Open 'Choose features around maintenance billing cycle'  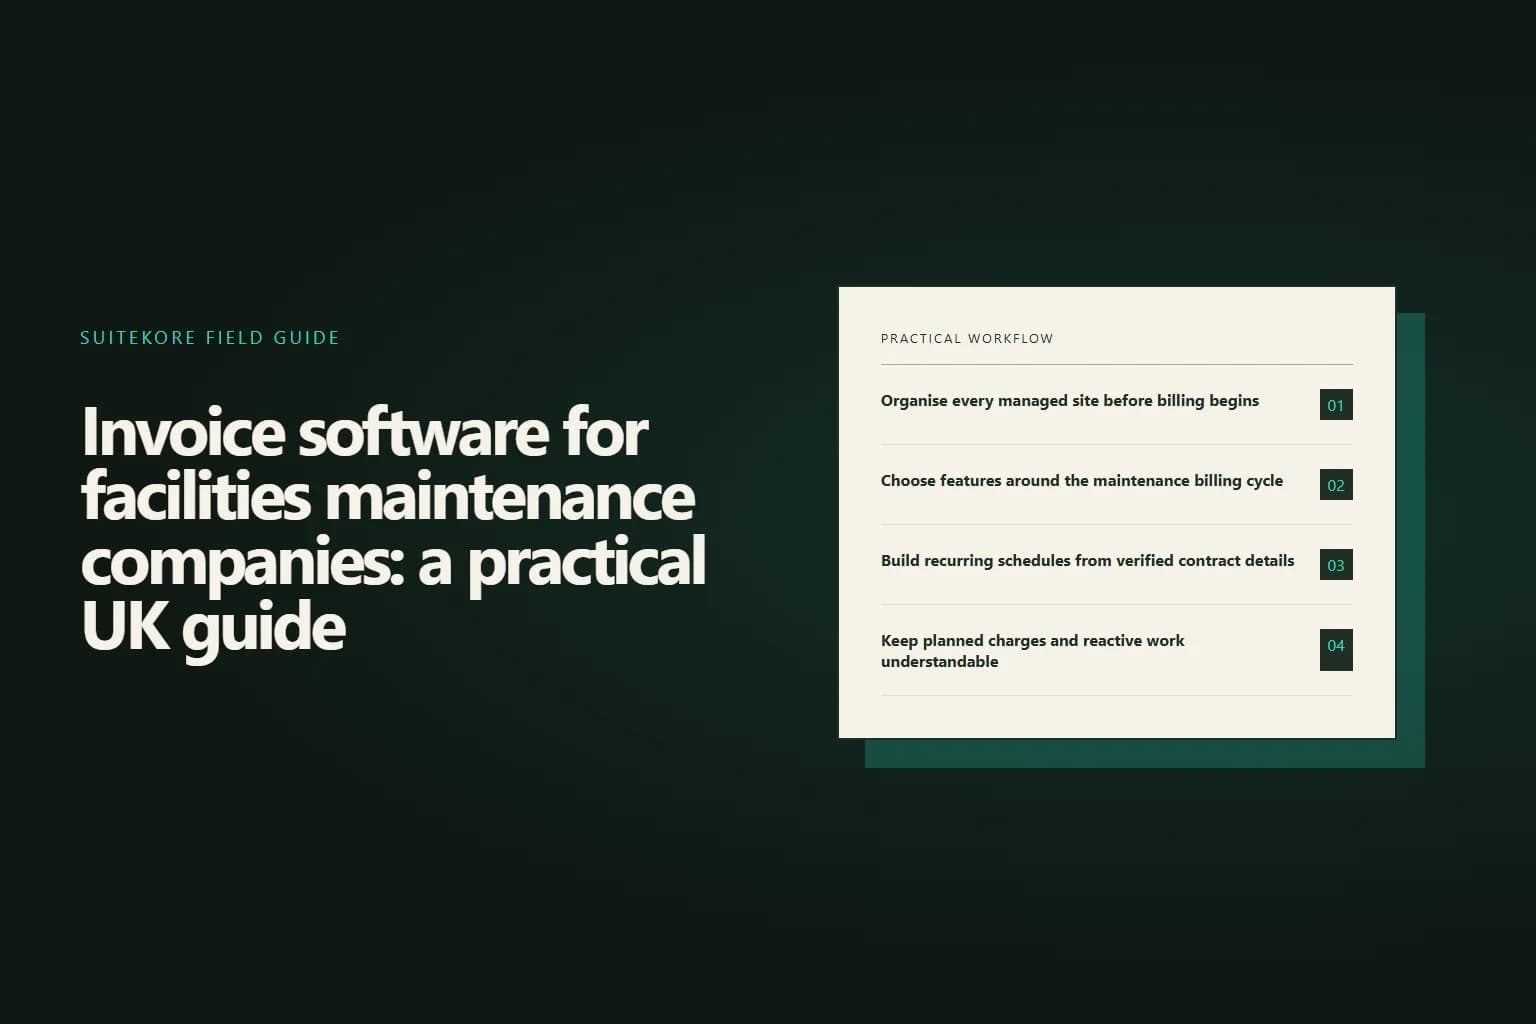(1116, 485)
